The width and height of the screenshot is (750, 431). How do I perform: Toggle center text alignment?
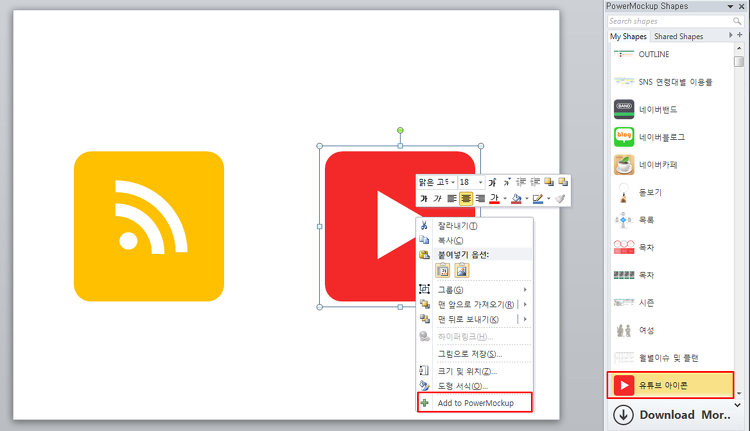click(x=466, y=199)
